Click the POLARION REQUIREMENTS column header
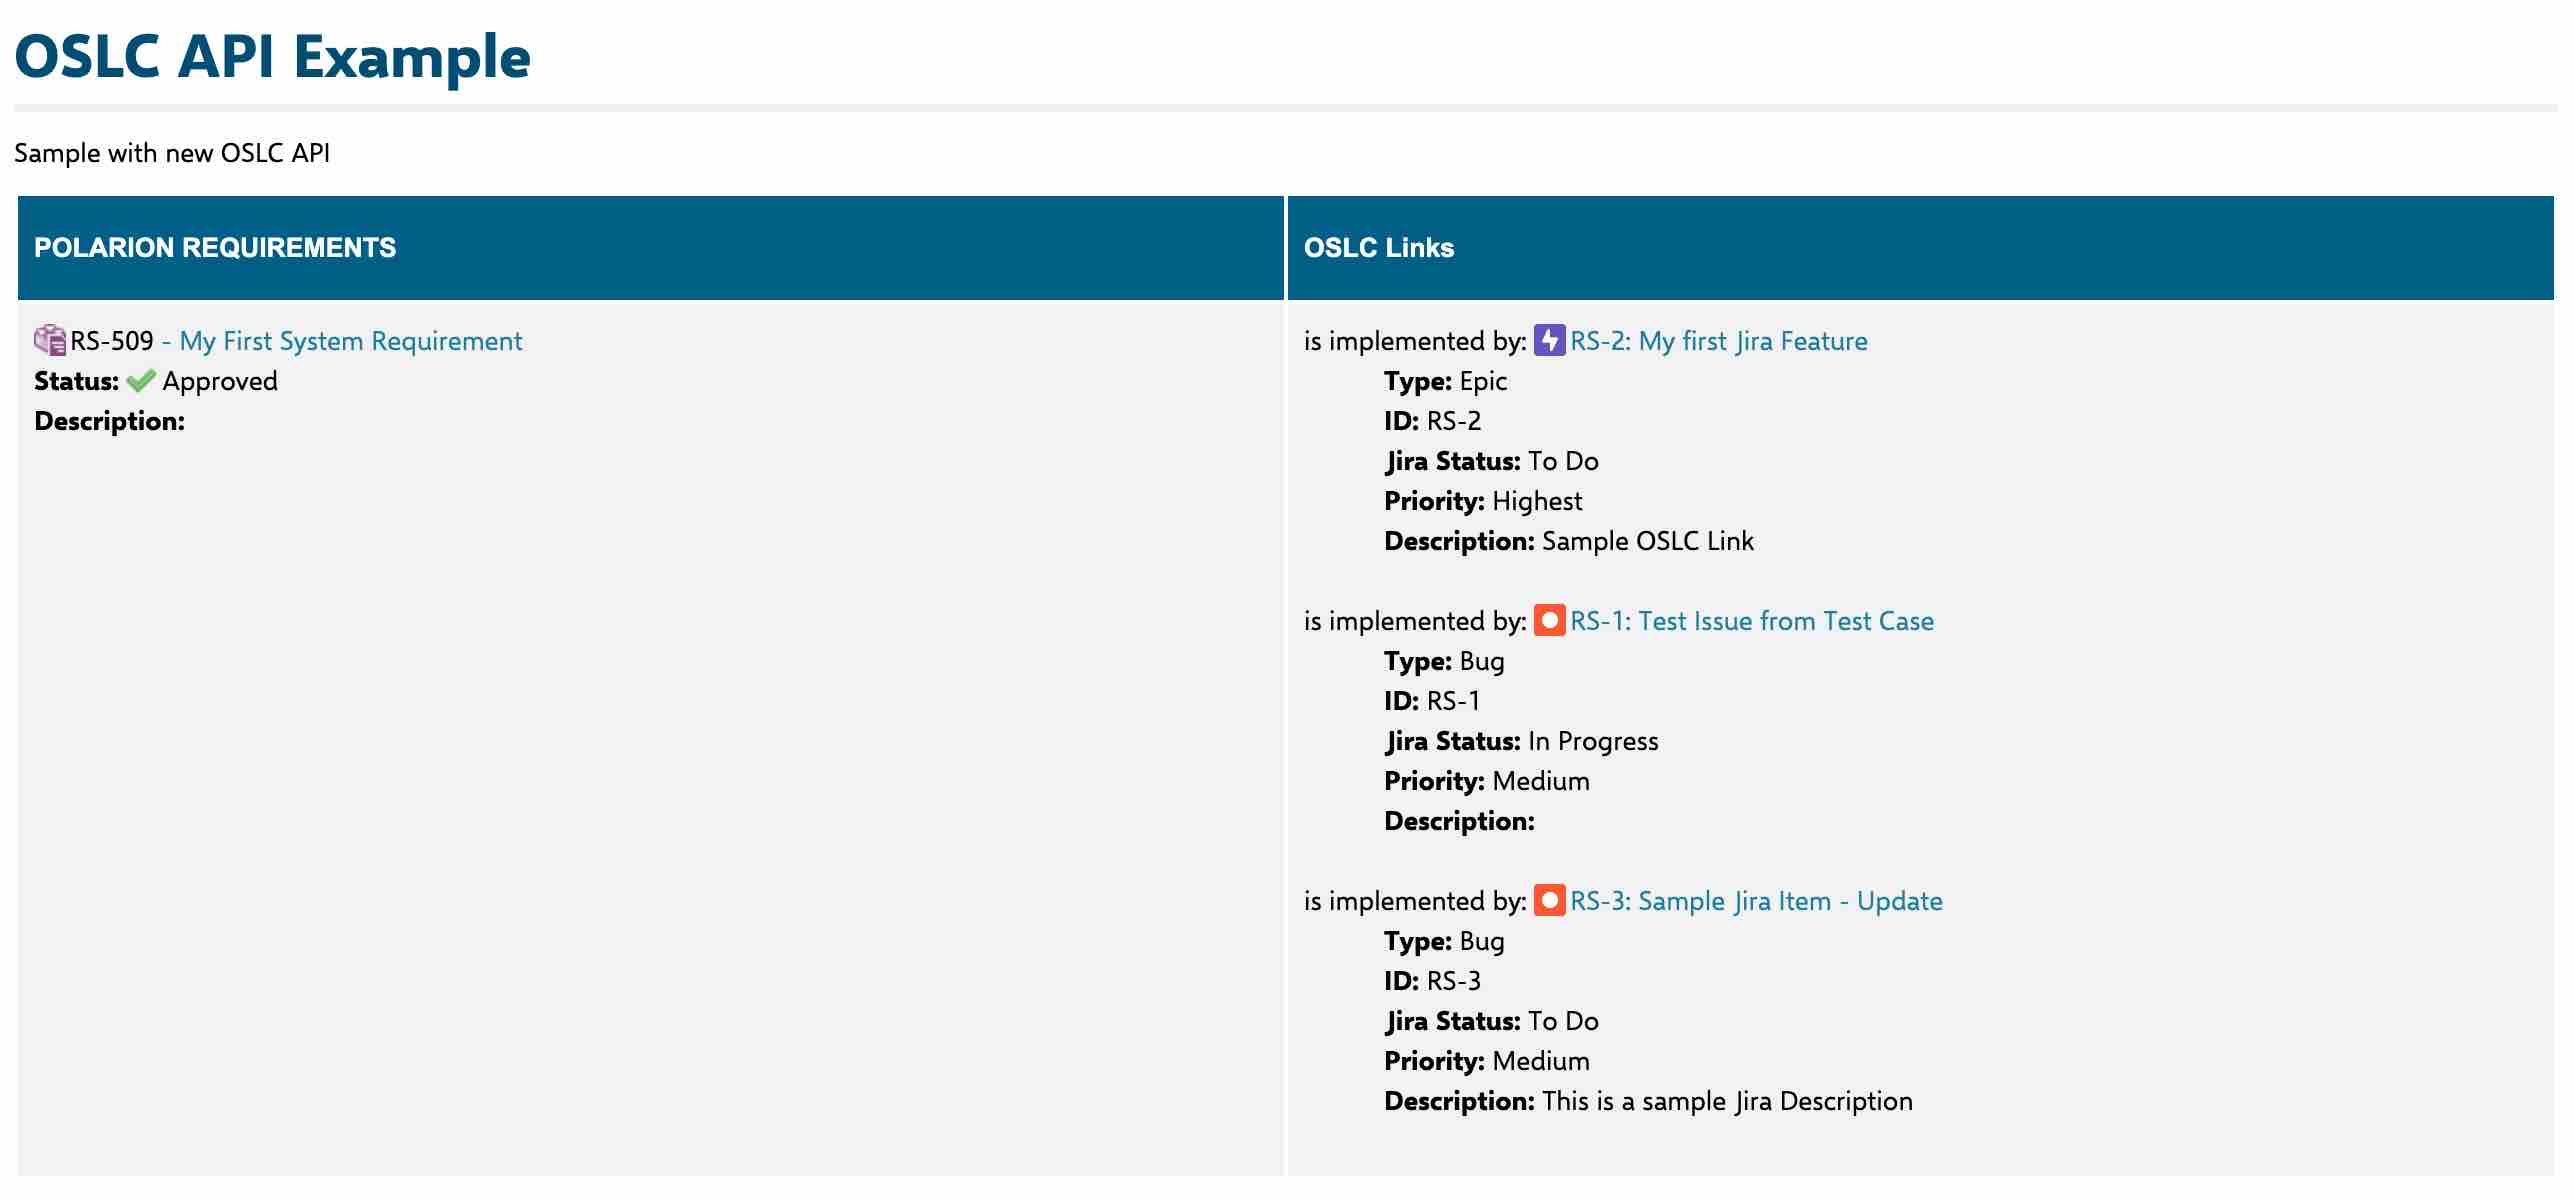Image resolution: width=2574 pixels, height=1200 pixels. [215, 248]
